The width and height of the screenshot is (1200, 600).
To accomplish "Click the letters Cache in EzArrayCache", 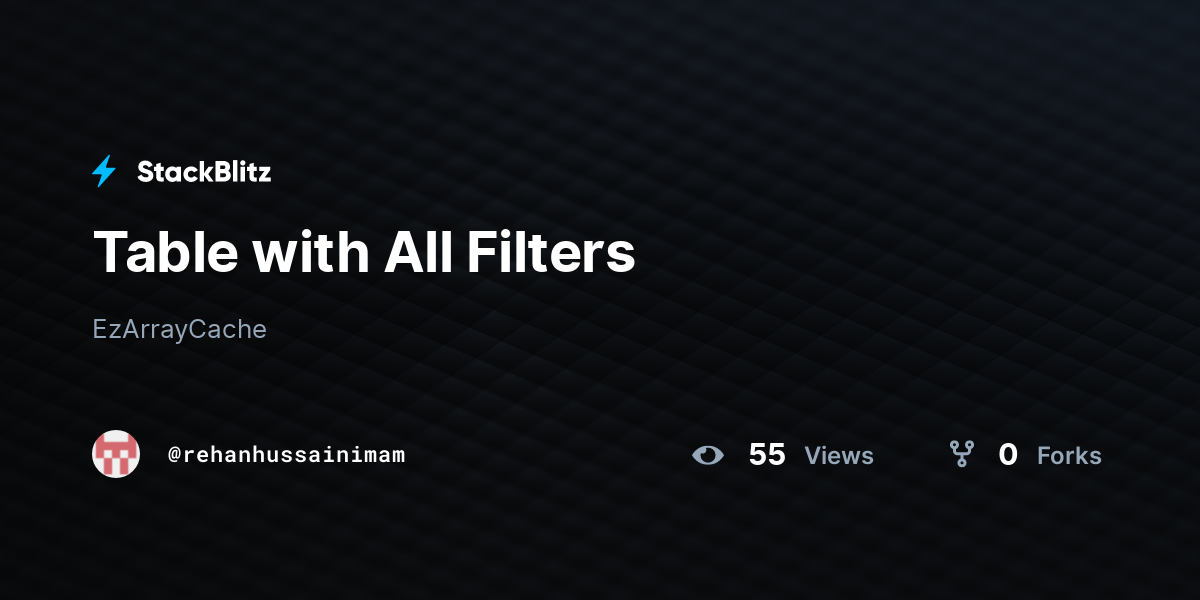I will (x=229, y=329).
